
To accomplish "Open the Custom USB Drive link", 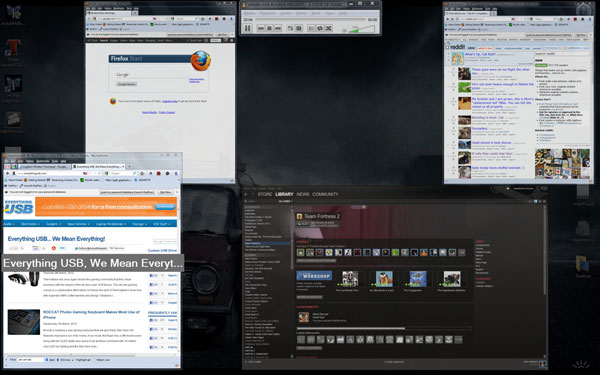I will (x=162, y=251).
